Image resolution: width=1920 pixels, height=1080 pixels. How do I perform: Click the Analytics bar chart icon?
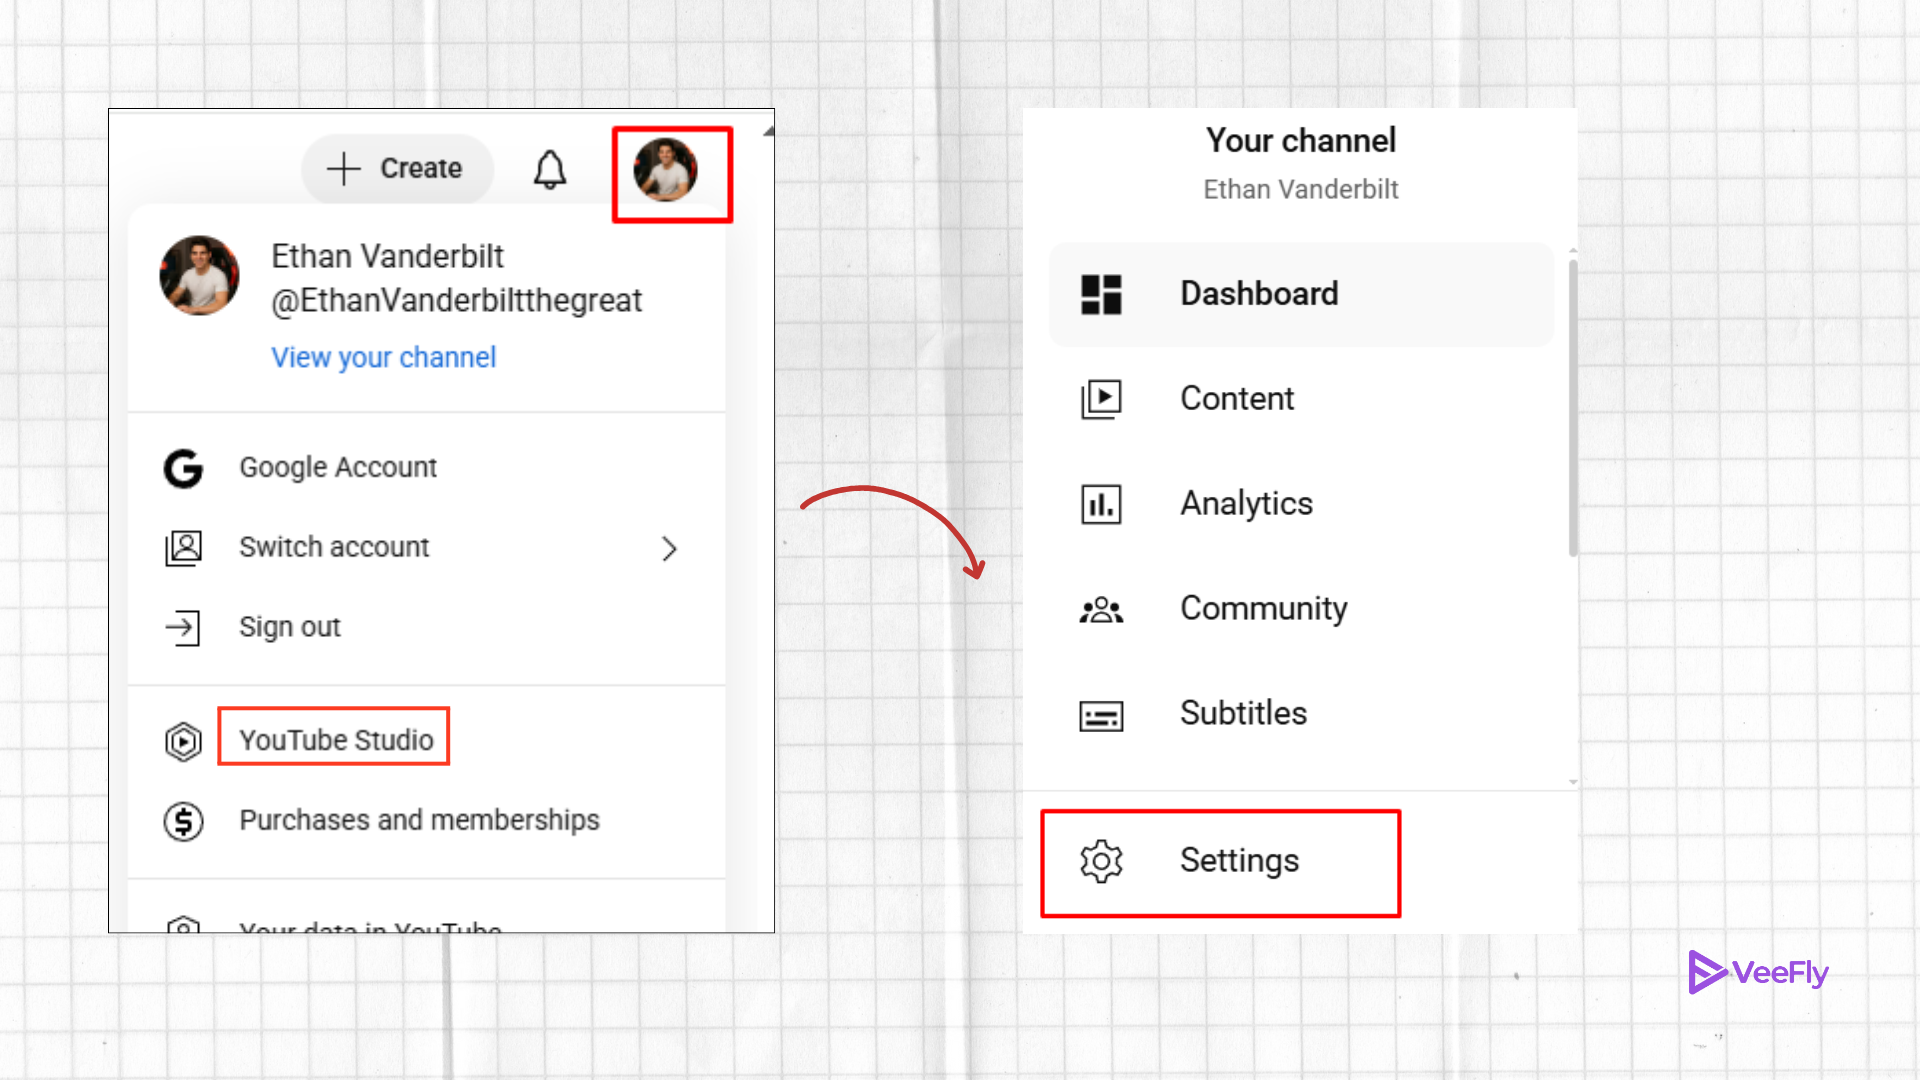point(1101,504)
